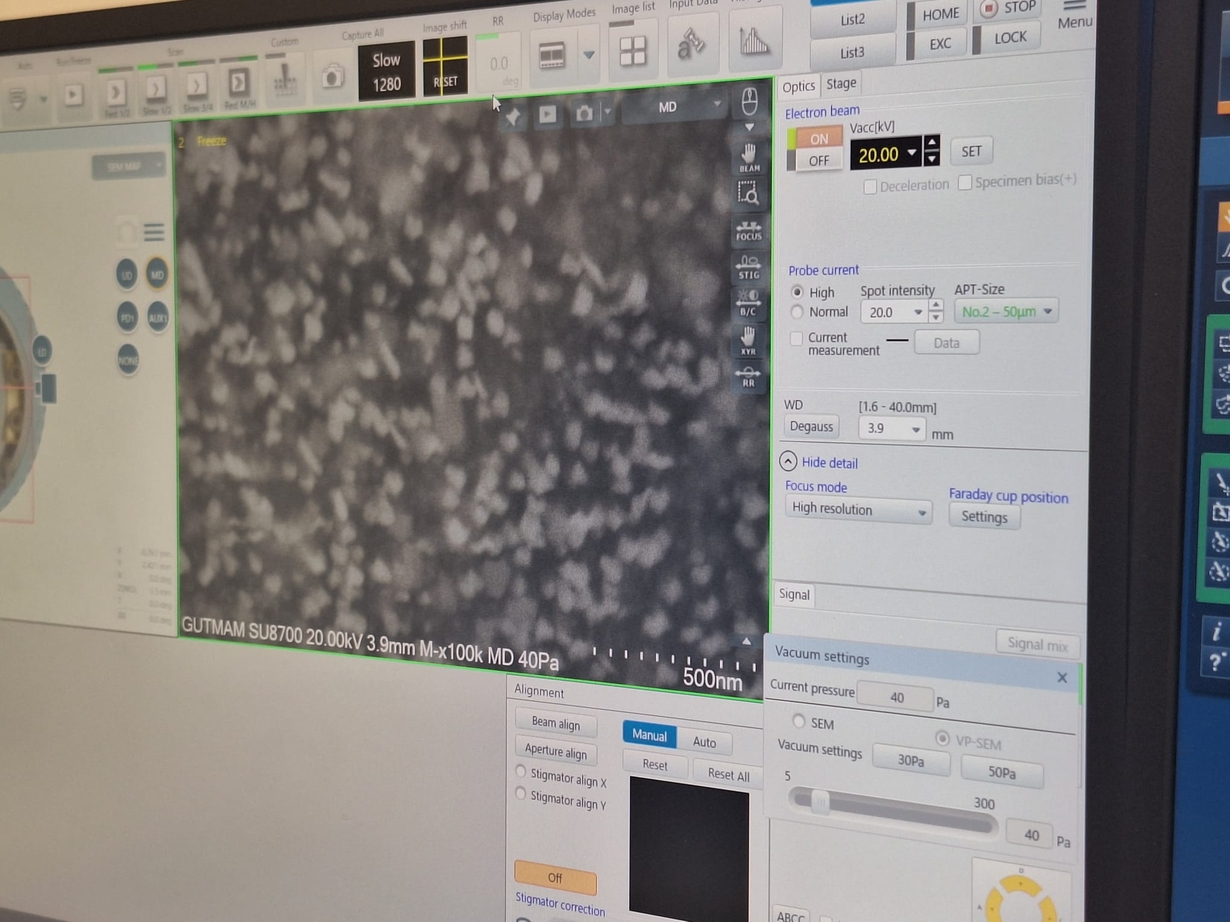The width and height of the screenshot is (1230, 922).
Task: Select the MD detector circle
Action: 157,272
